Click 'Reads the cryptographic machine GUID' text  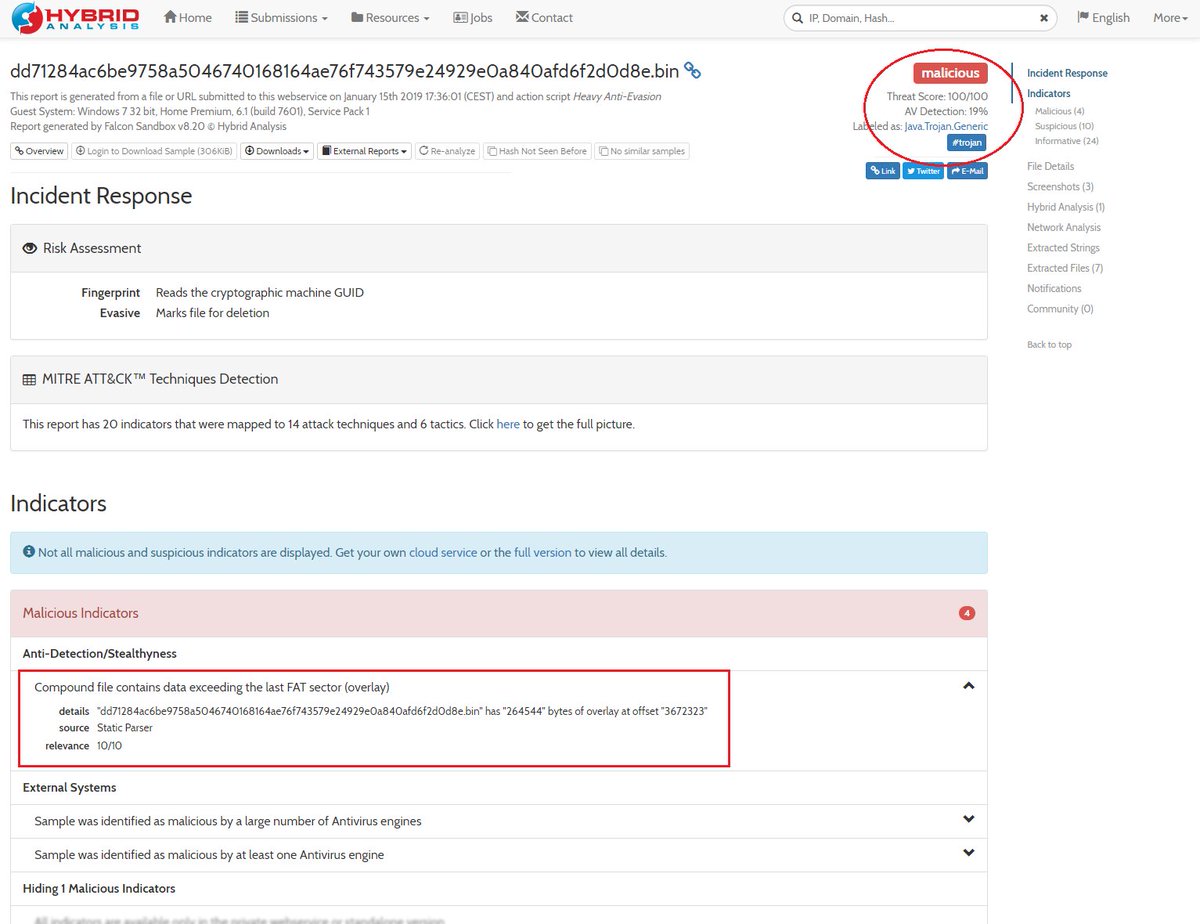pyautogui.click(x=260, y=293)
